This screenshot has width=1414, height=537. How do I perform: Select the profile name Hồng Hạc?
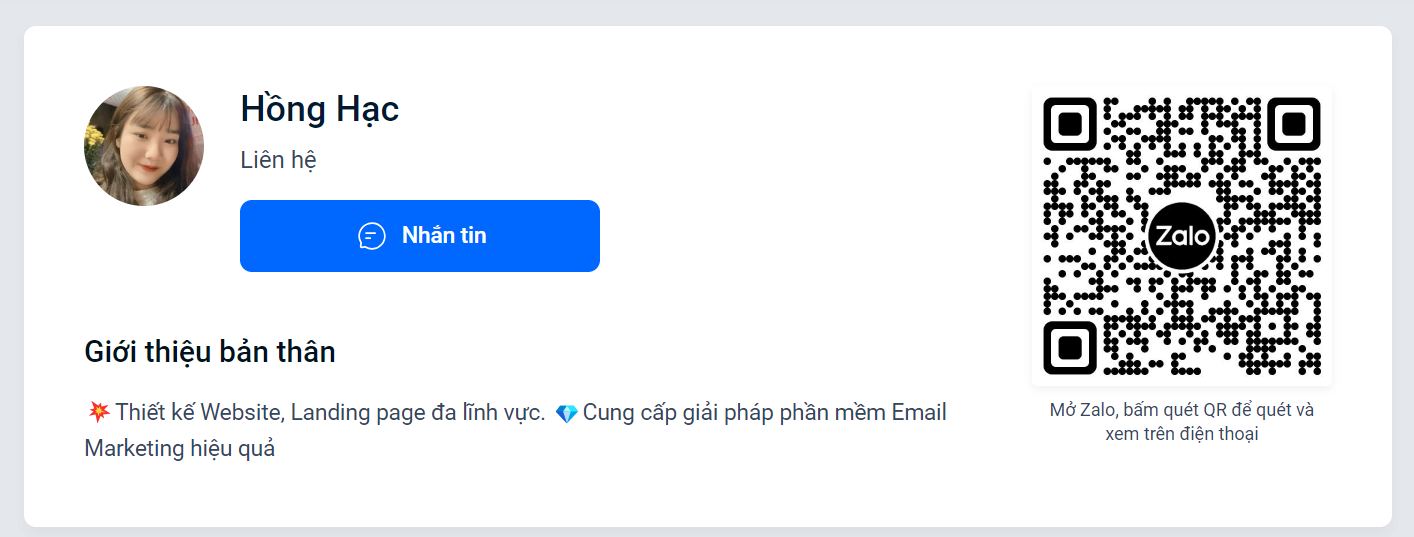coord(320,109)
